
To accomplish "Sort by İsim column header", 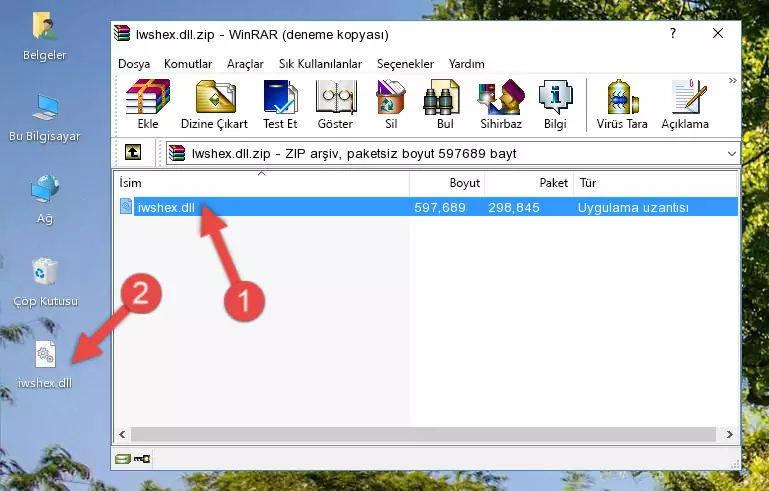I will coord(262,182).
